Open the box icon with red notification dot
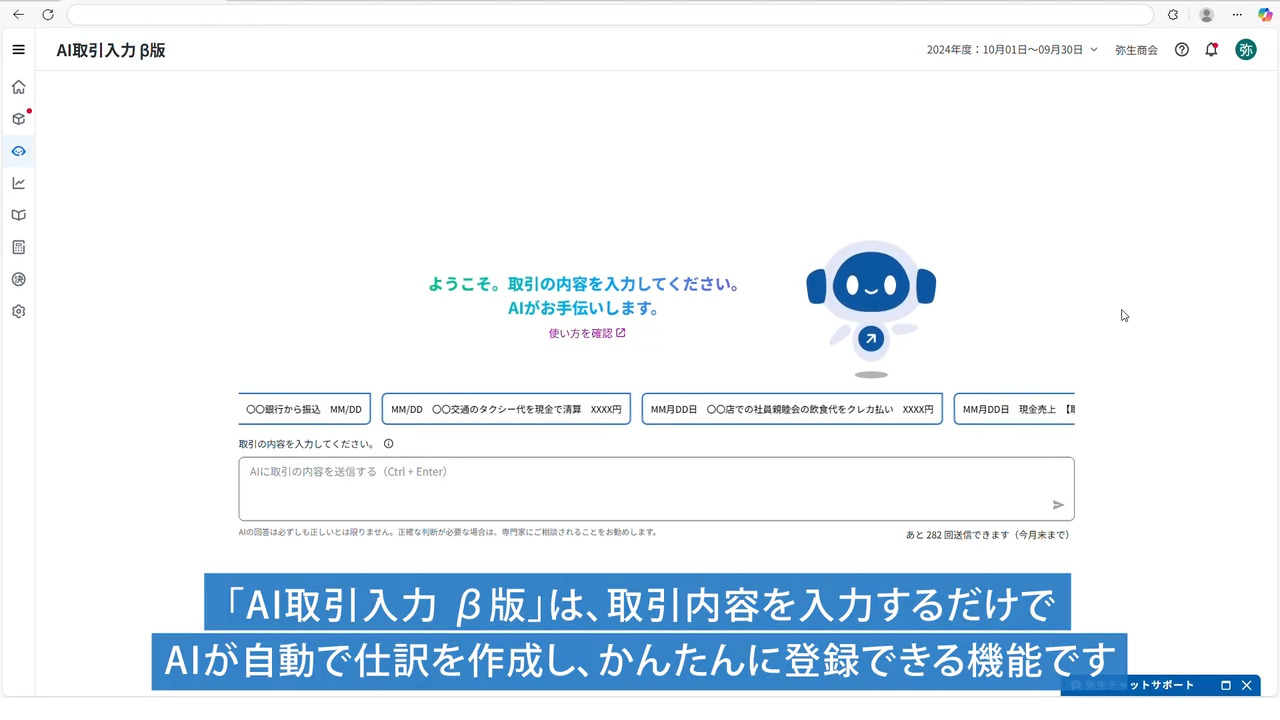 pos(18,119)
